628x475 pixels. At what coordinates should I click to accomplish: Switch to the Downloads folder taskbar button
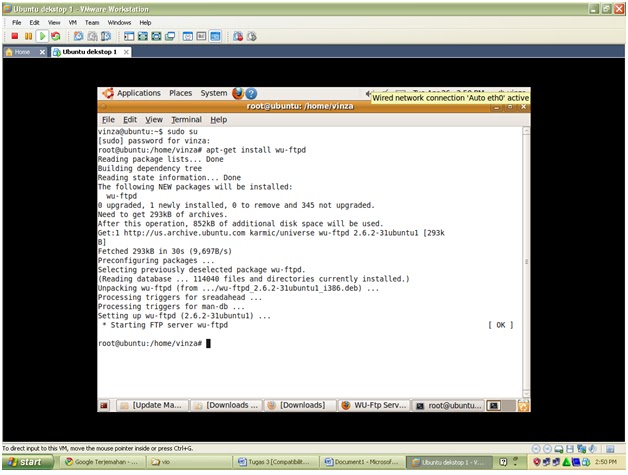tap(227, 405)
